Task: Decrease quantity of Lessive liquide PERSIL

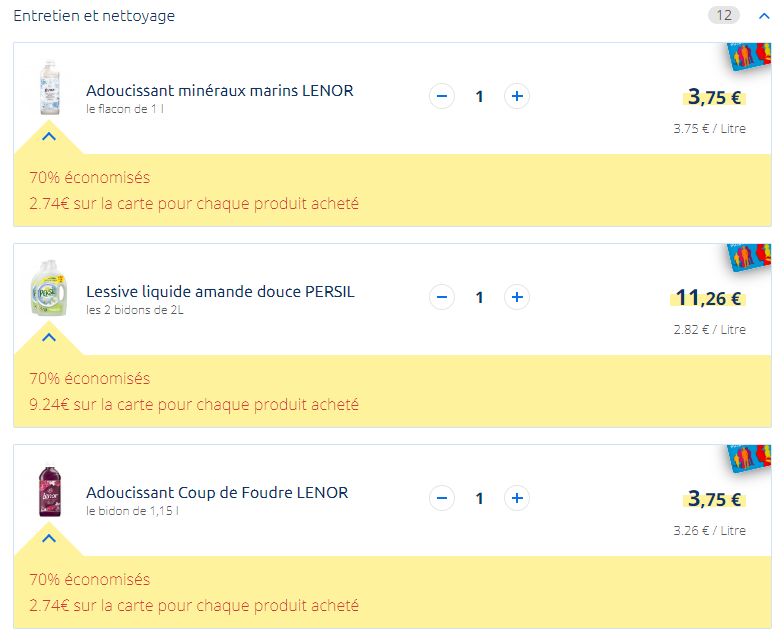Action: click(442, 297)
